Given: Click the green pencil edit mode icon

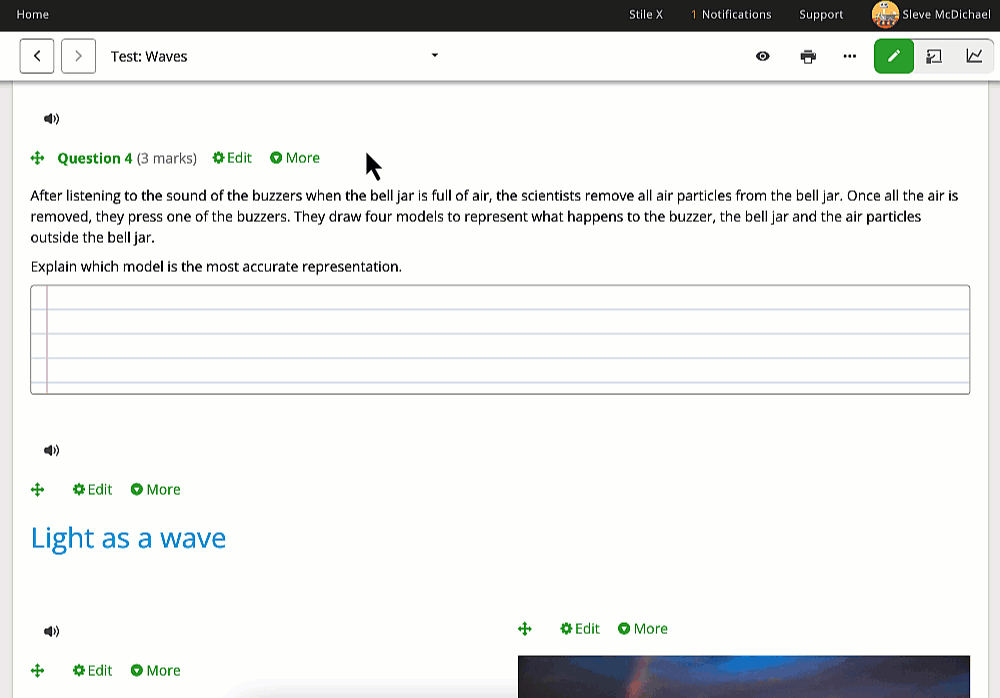Looking at the screenshot, I should (x=893, y=57).
